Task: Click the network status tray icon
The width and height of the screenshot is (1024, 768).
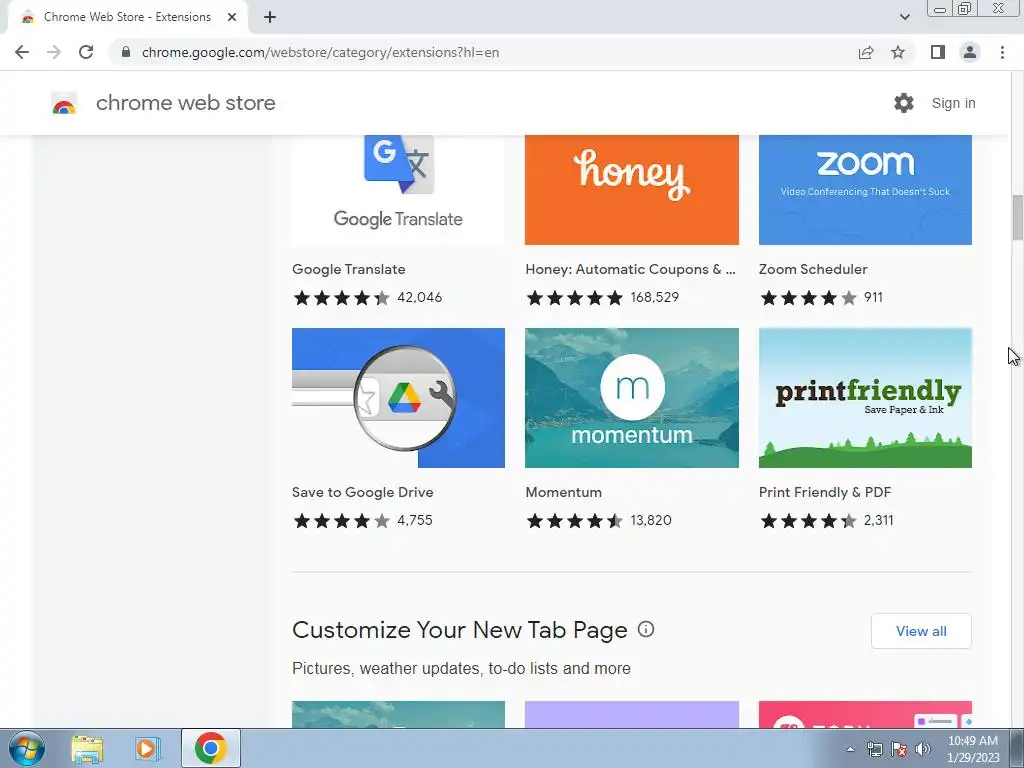Action: coord(874,749)
